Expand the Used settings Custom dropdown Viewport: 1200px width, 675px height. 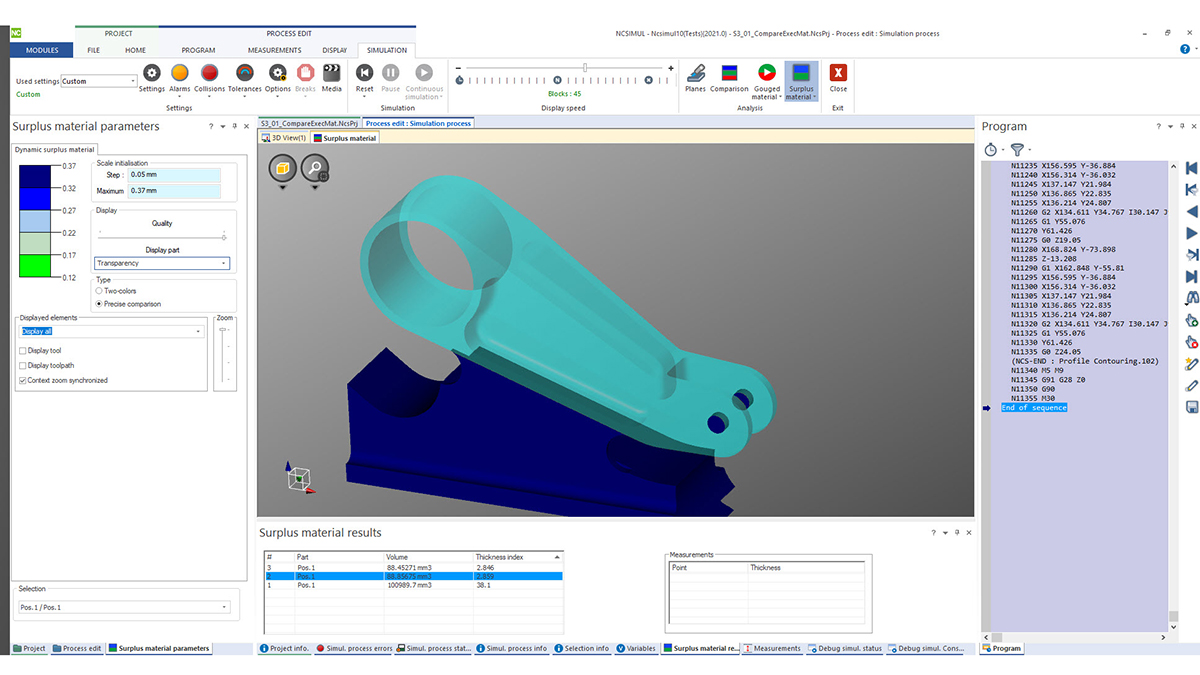tap(132, 81)
